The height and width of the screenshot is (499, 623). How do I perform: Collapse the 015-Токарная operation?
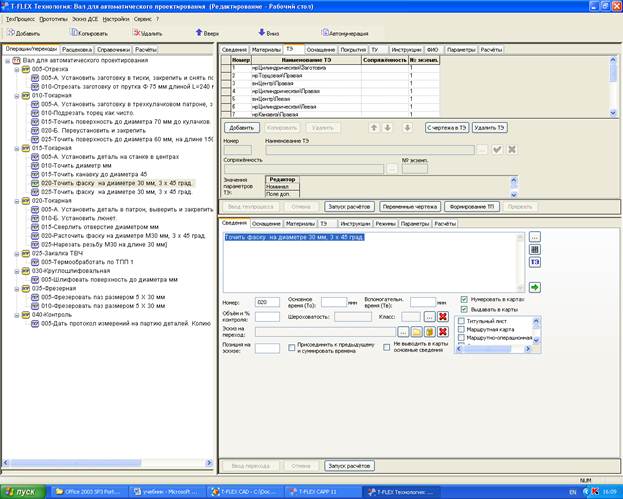[x=17, y=148]
